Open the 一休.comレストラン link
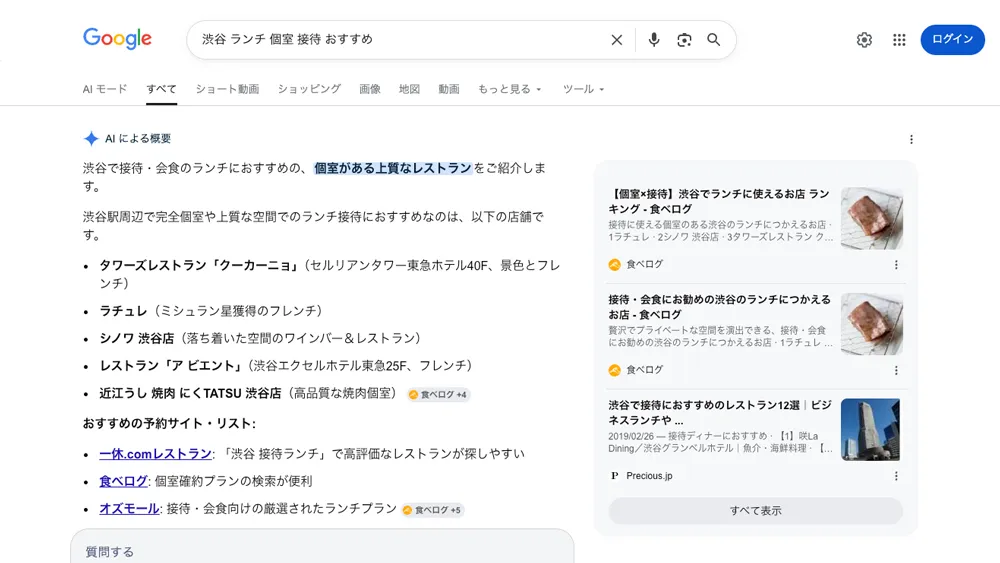Image resolution: width=1000 pixels, height=563 pixels. pyautogui.click(x=155, y=453)
